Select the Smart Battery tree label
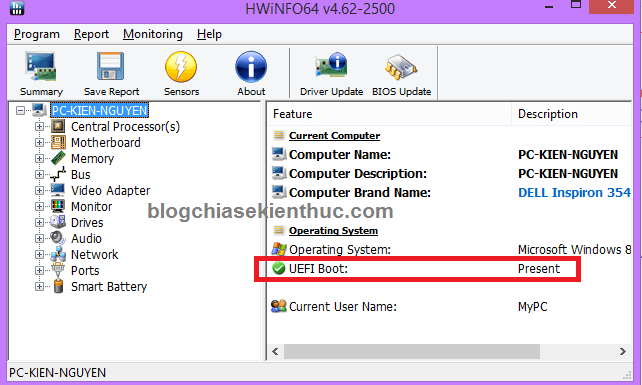642x385 pixels. 109,286
